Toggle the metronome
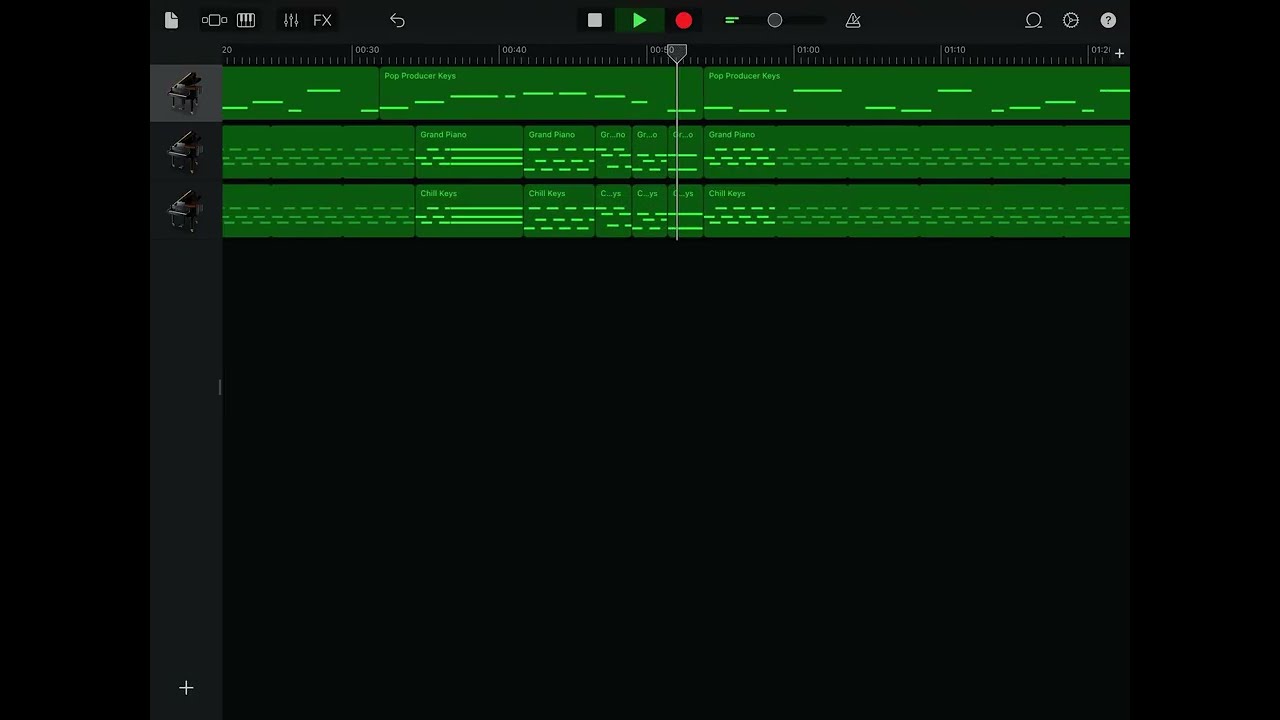This screenshot has width=1280, height=720. pos(853,20)
